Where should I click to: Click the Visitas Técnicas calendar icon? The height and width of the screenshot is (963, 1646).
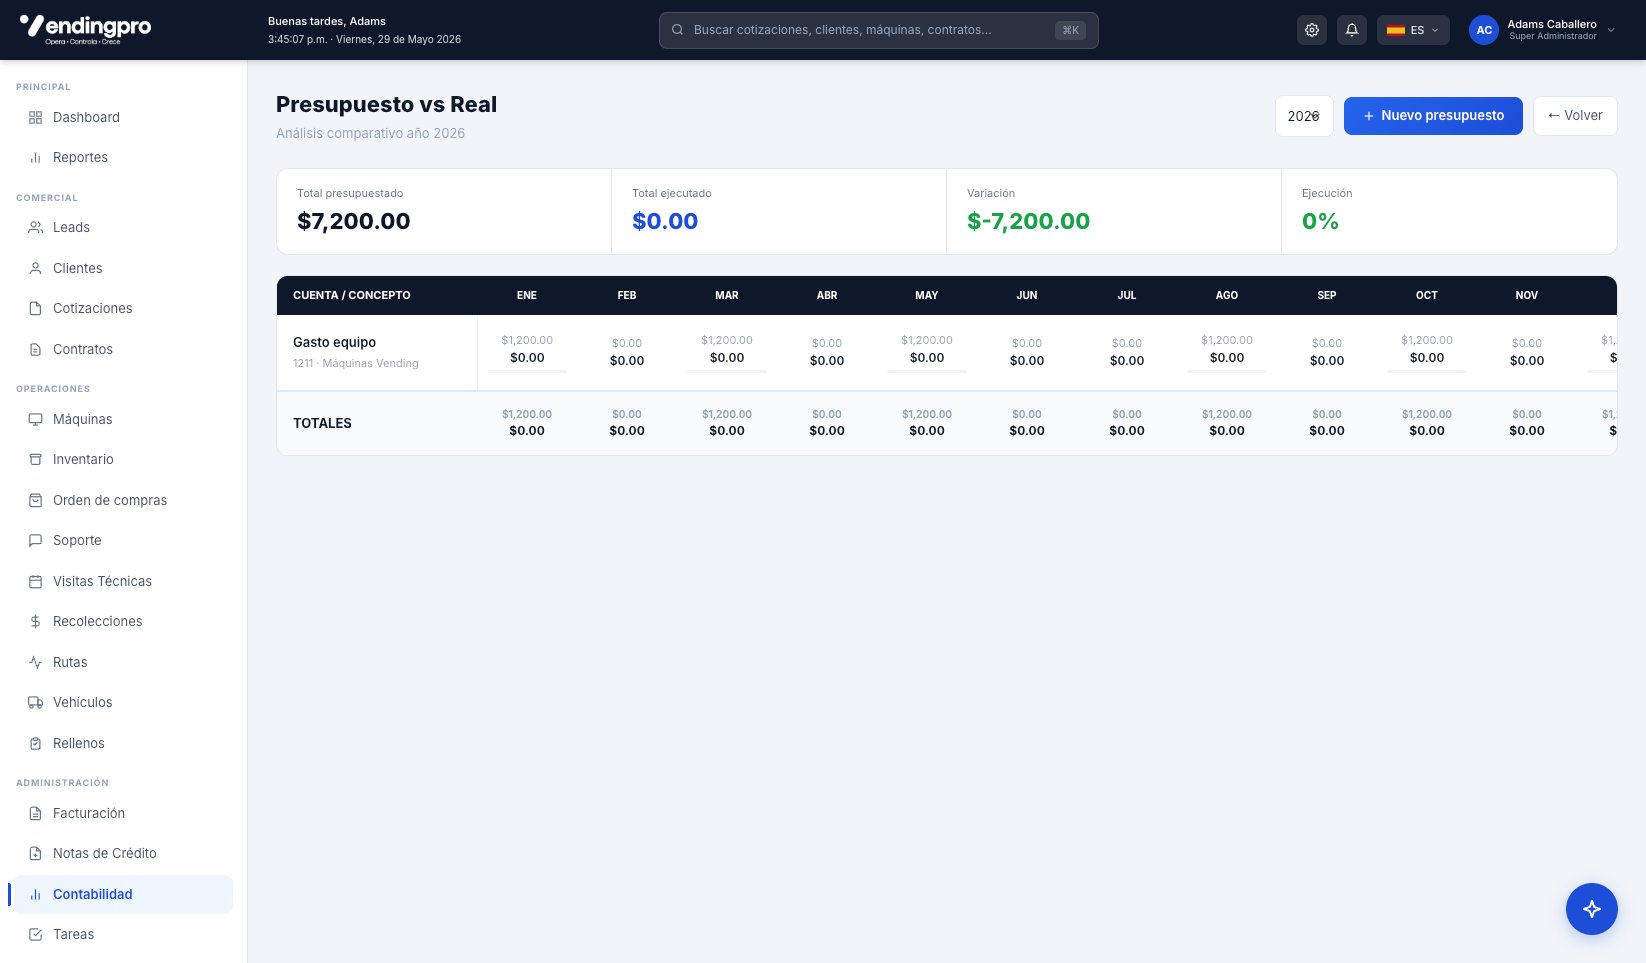click(35, 581)
